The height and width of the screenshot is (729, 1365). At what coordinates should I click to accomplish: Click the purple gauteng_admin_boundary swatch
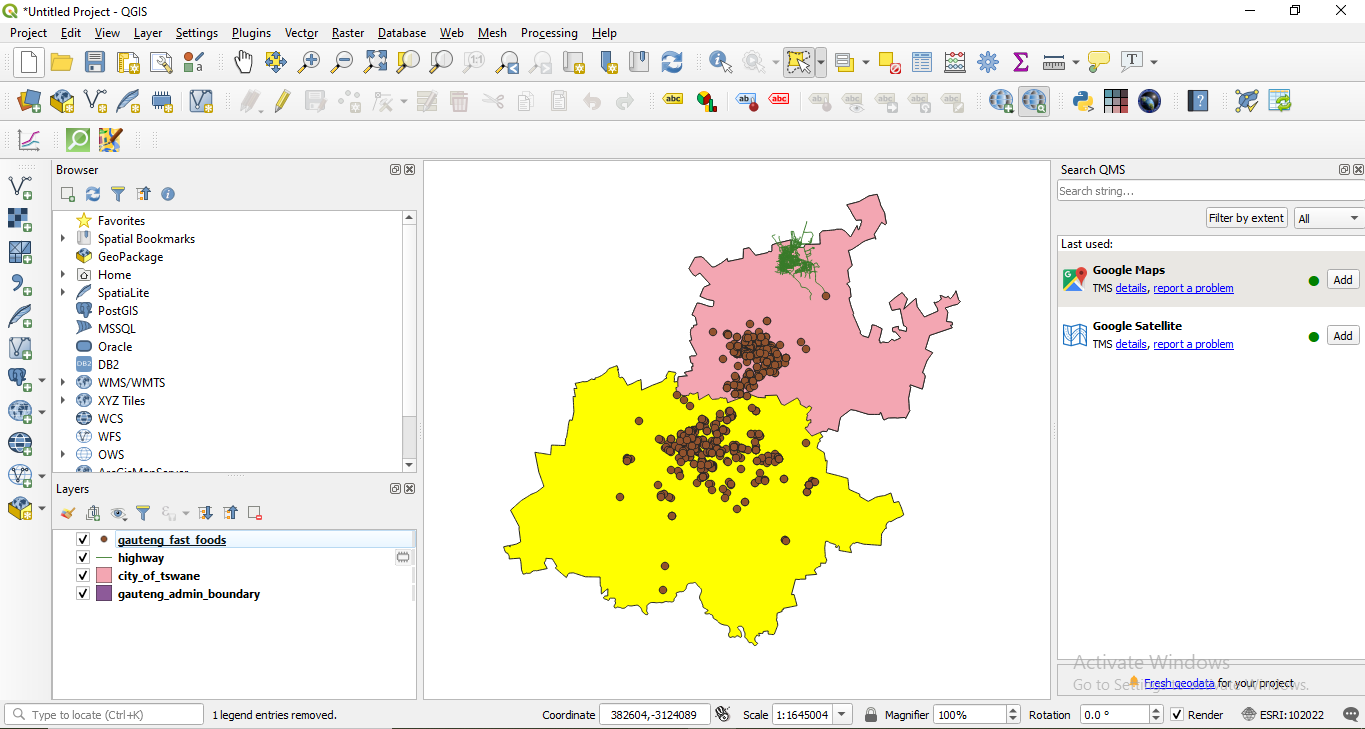(104, 594)
